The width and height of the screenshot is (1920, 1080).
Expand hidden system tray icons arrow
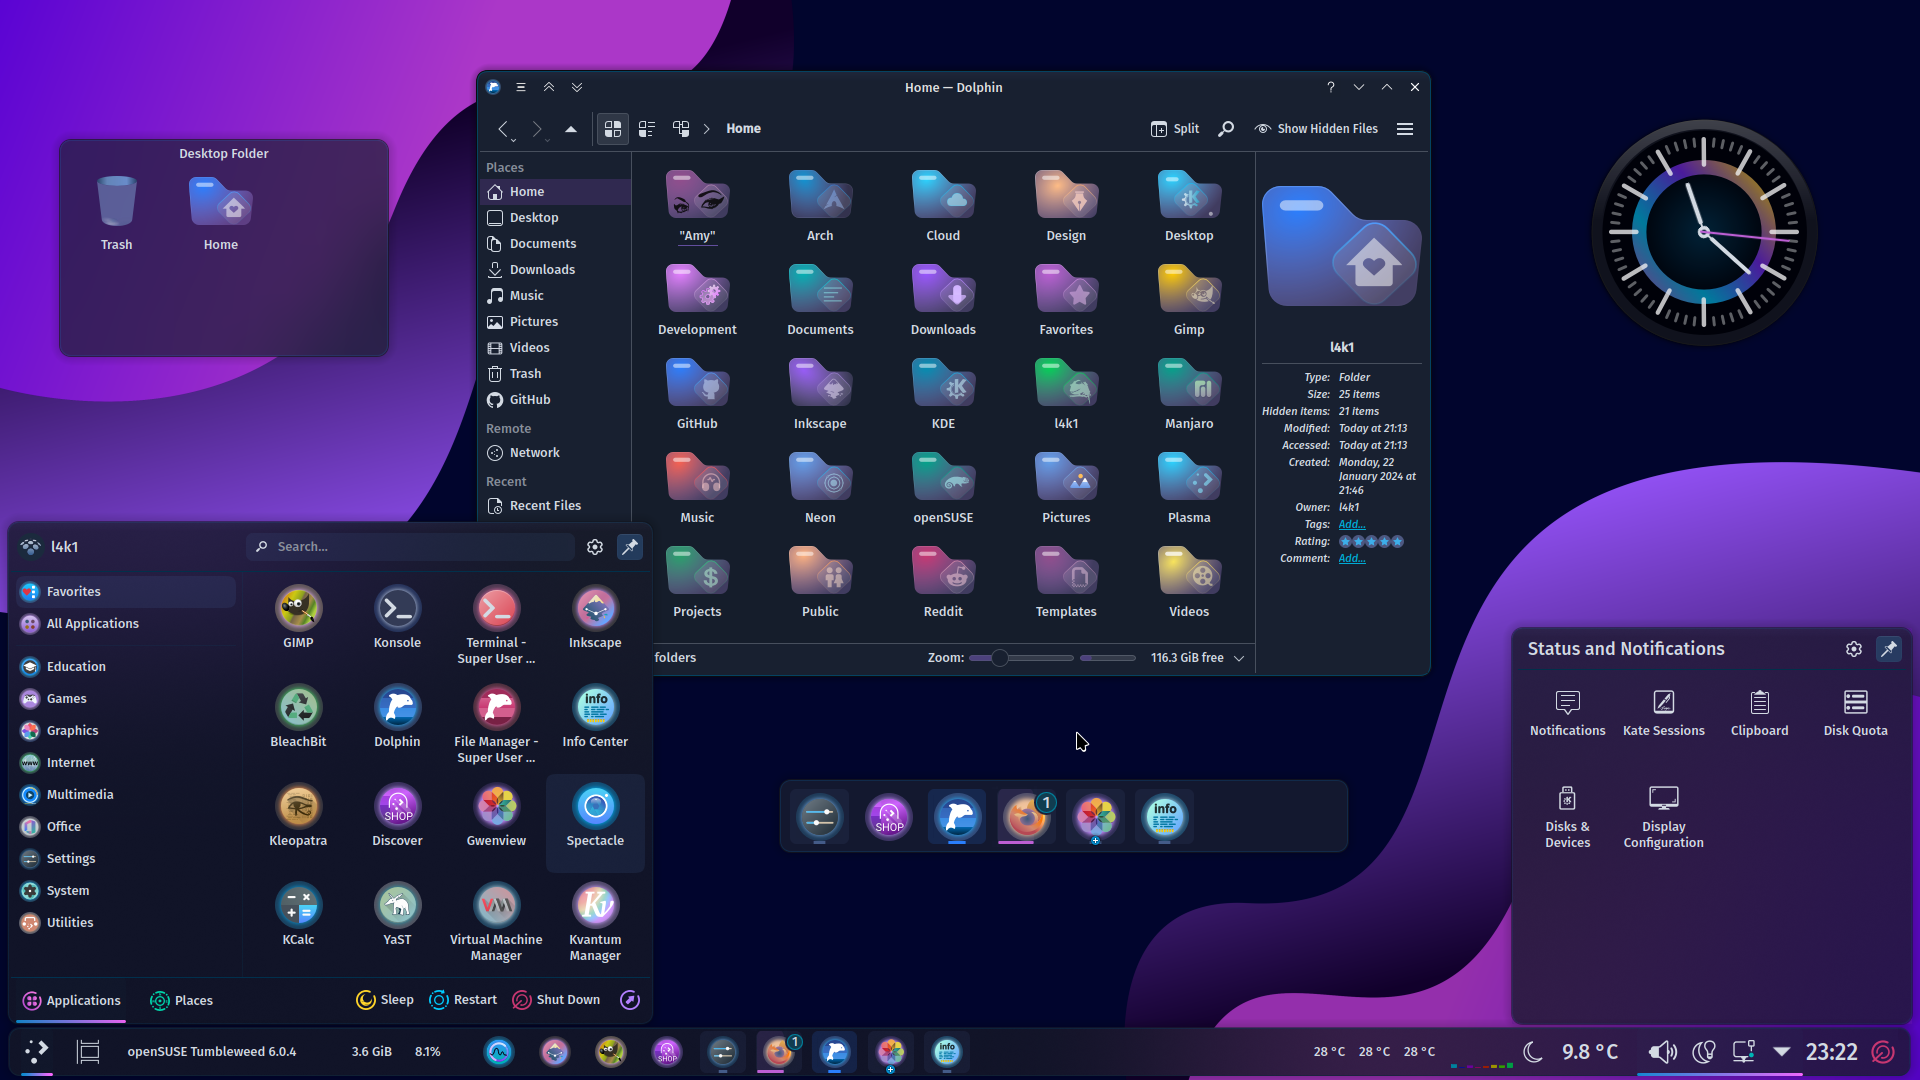tap(1782, 1052)
